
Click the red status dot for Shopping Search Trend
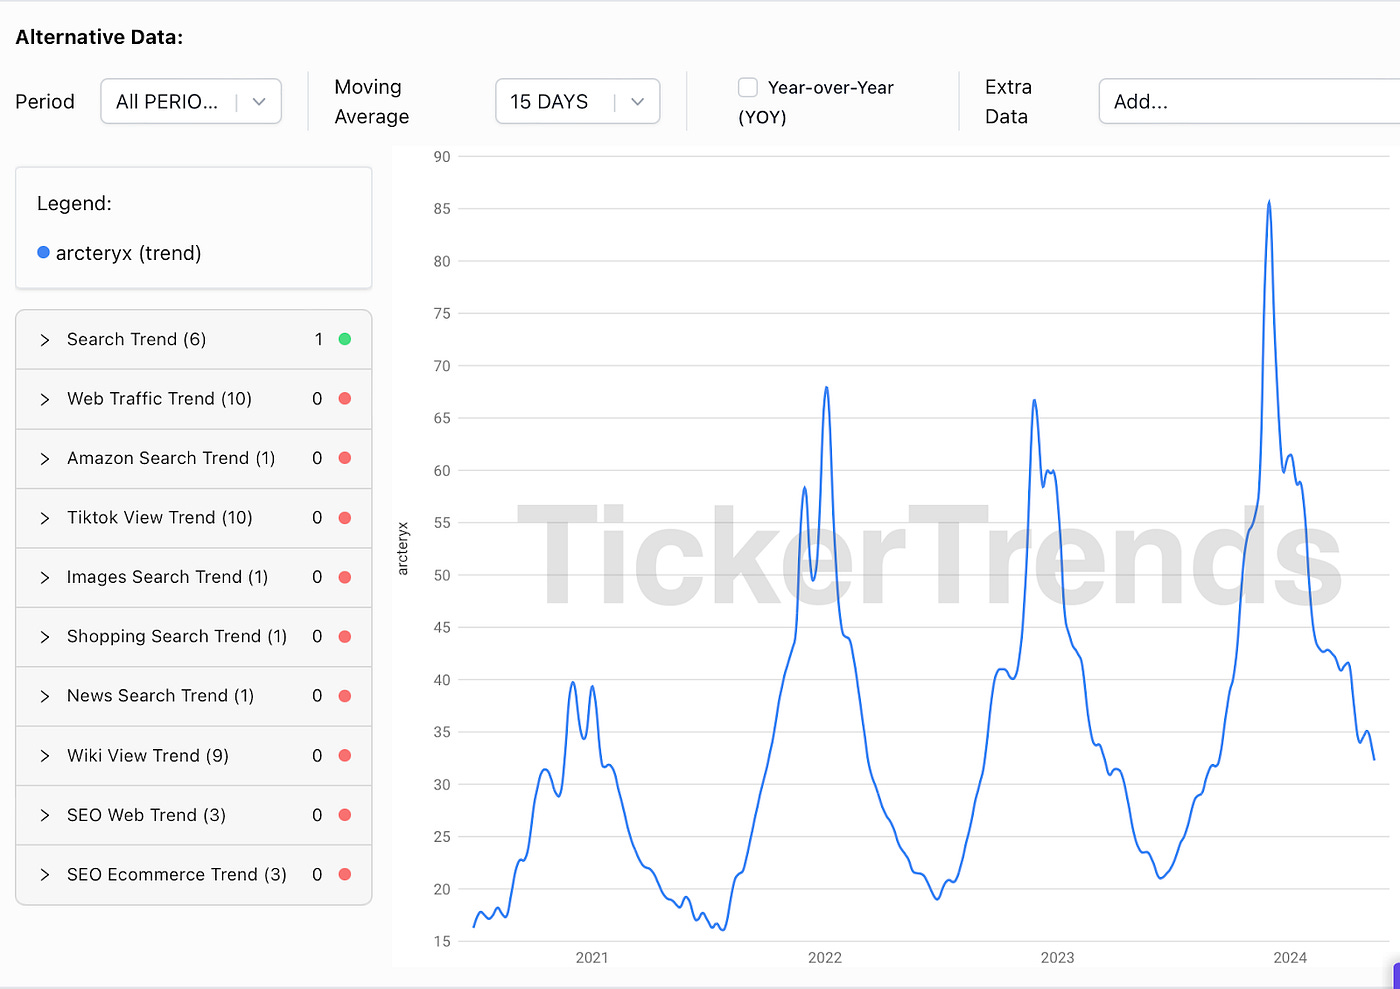tap(345, 636)
